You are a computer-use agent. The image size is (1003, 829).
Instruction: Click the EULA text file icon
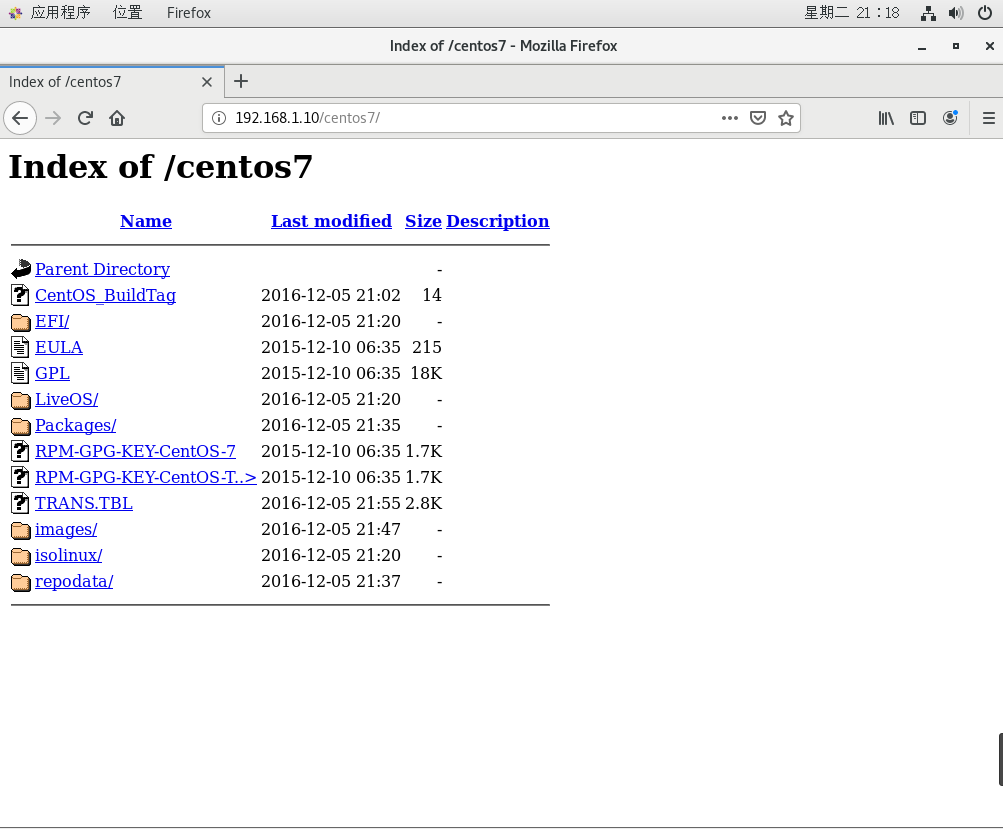[20, 347]
